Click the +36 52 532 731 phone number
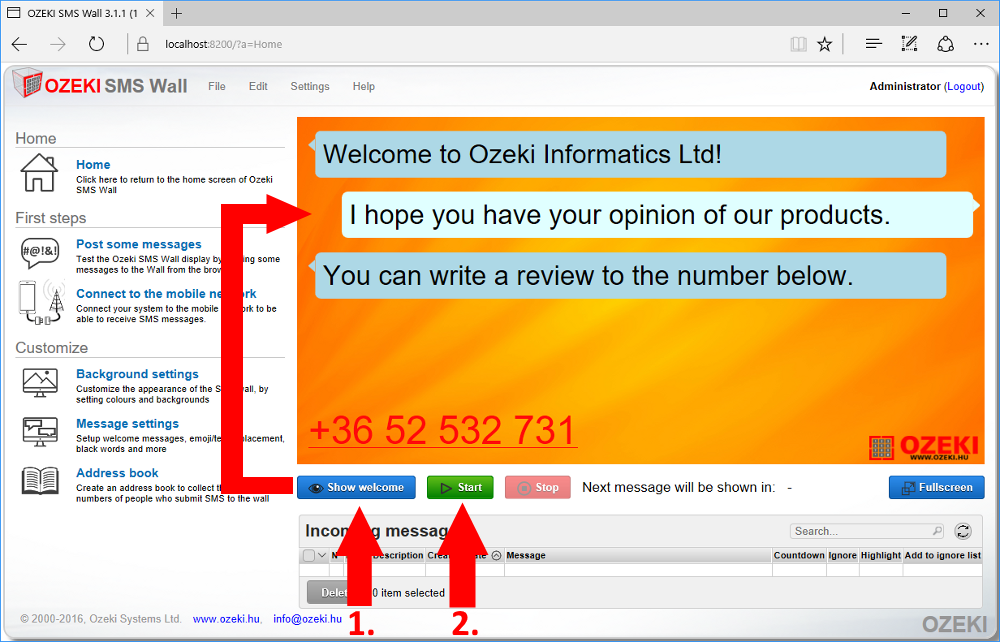 [443, 430]
